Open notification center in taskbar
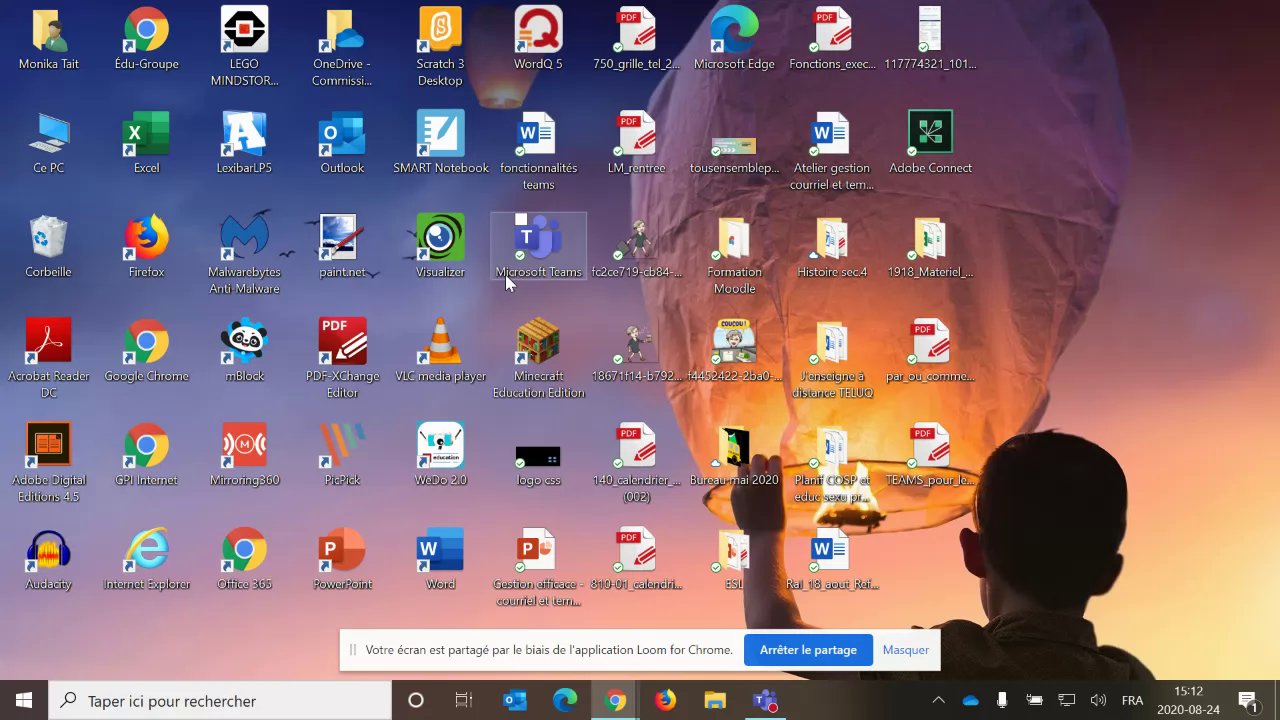 click(1248, 701)
